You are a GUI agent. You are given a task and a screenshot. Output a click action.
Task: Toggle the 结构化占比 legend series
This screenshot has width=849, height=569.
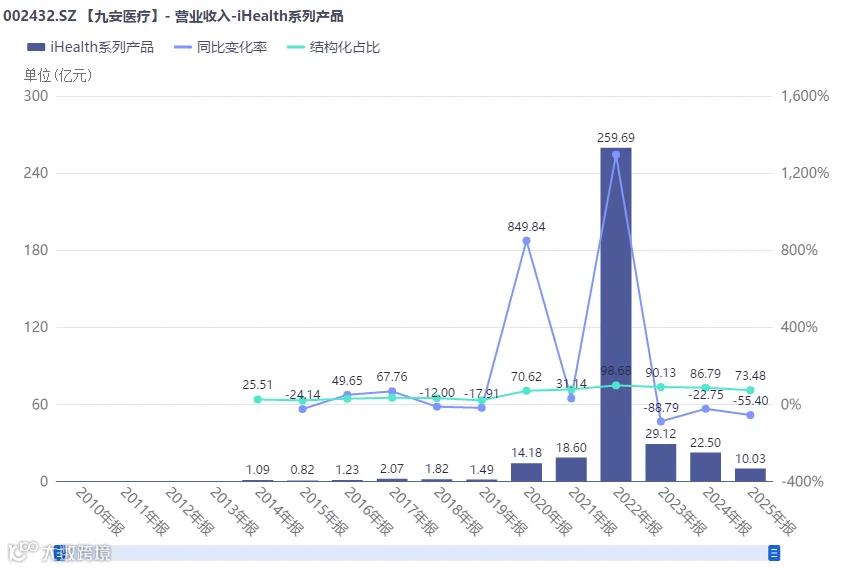334,47
